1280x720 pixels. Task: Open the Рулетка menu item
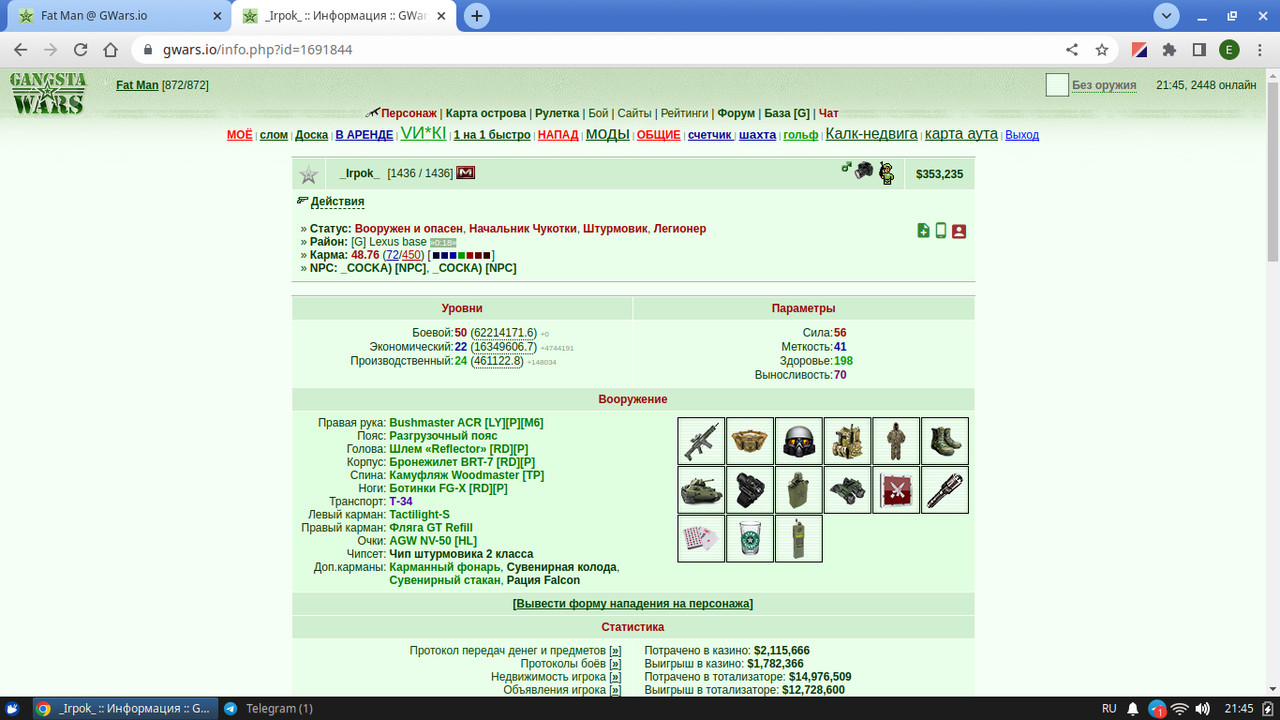click(x=558, y=113)
